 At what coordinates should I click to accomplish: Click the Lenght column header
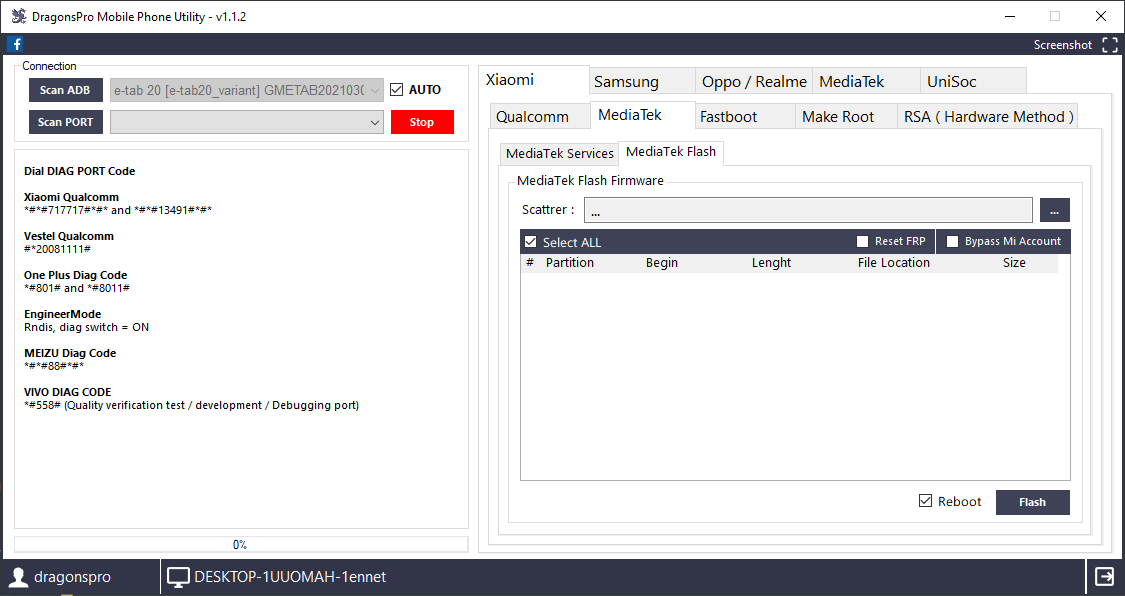(x=771, y=262)
